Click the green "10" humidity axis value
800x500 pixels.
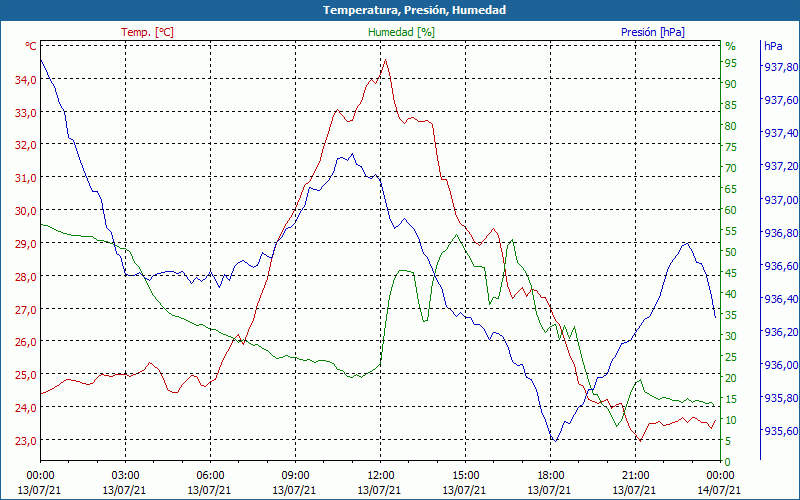pyautogui.click(x=731, y=420)
